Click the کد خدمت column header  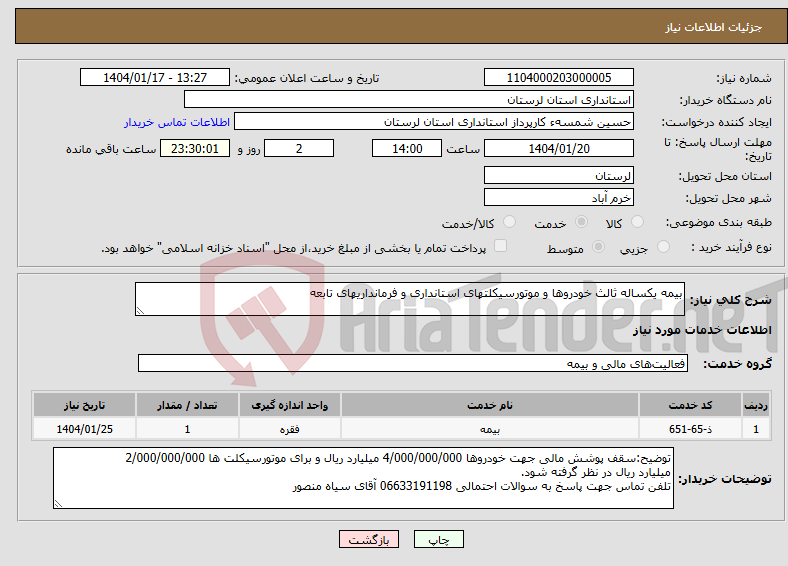(x=691, y=405)
